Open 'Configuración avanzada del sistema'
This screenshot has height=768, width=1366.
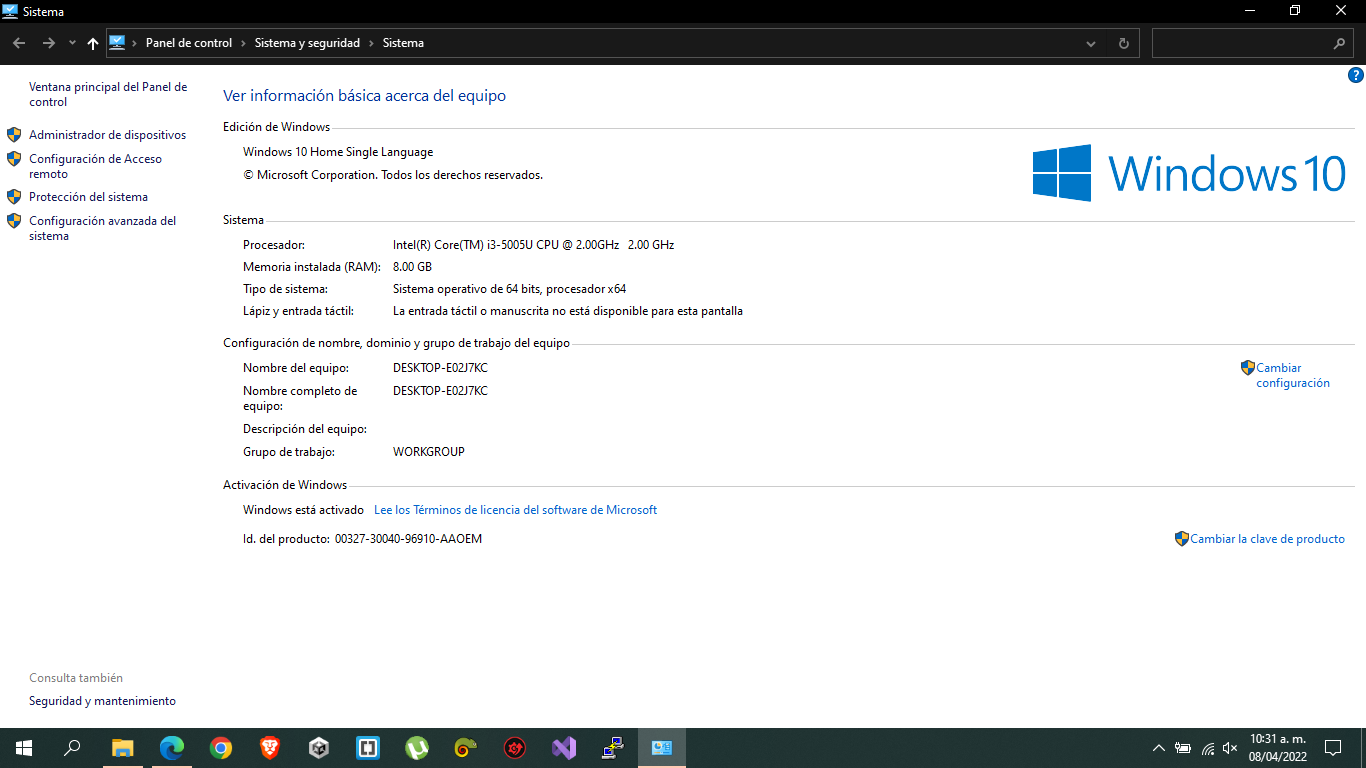click(x=102, y=228)
